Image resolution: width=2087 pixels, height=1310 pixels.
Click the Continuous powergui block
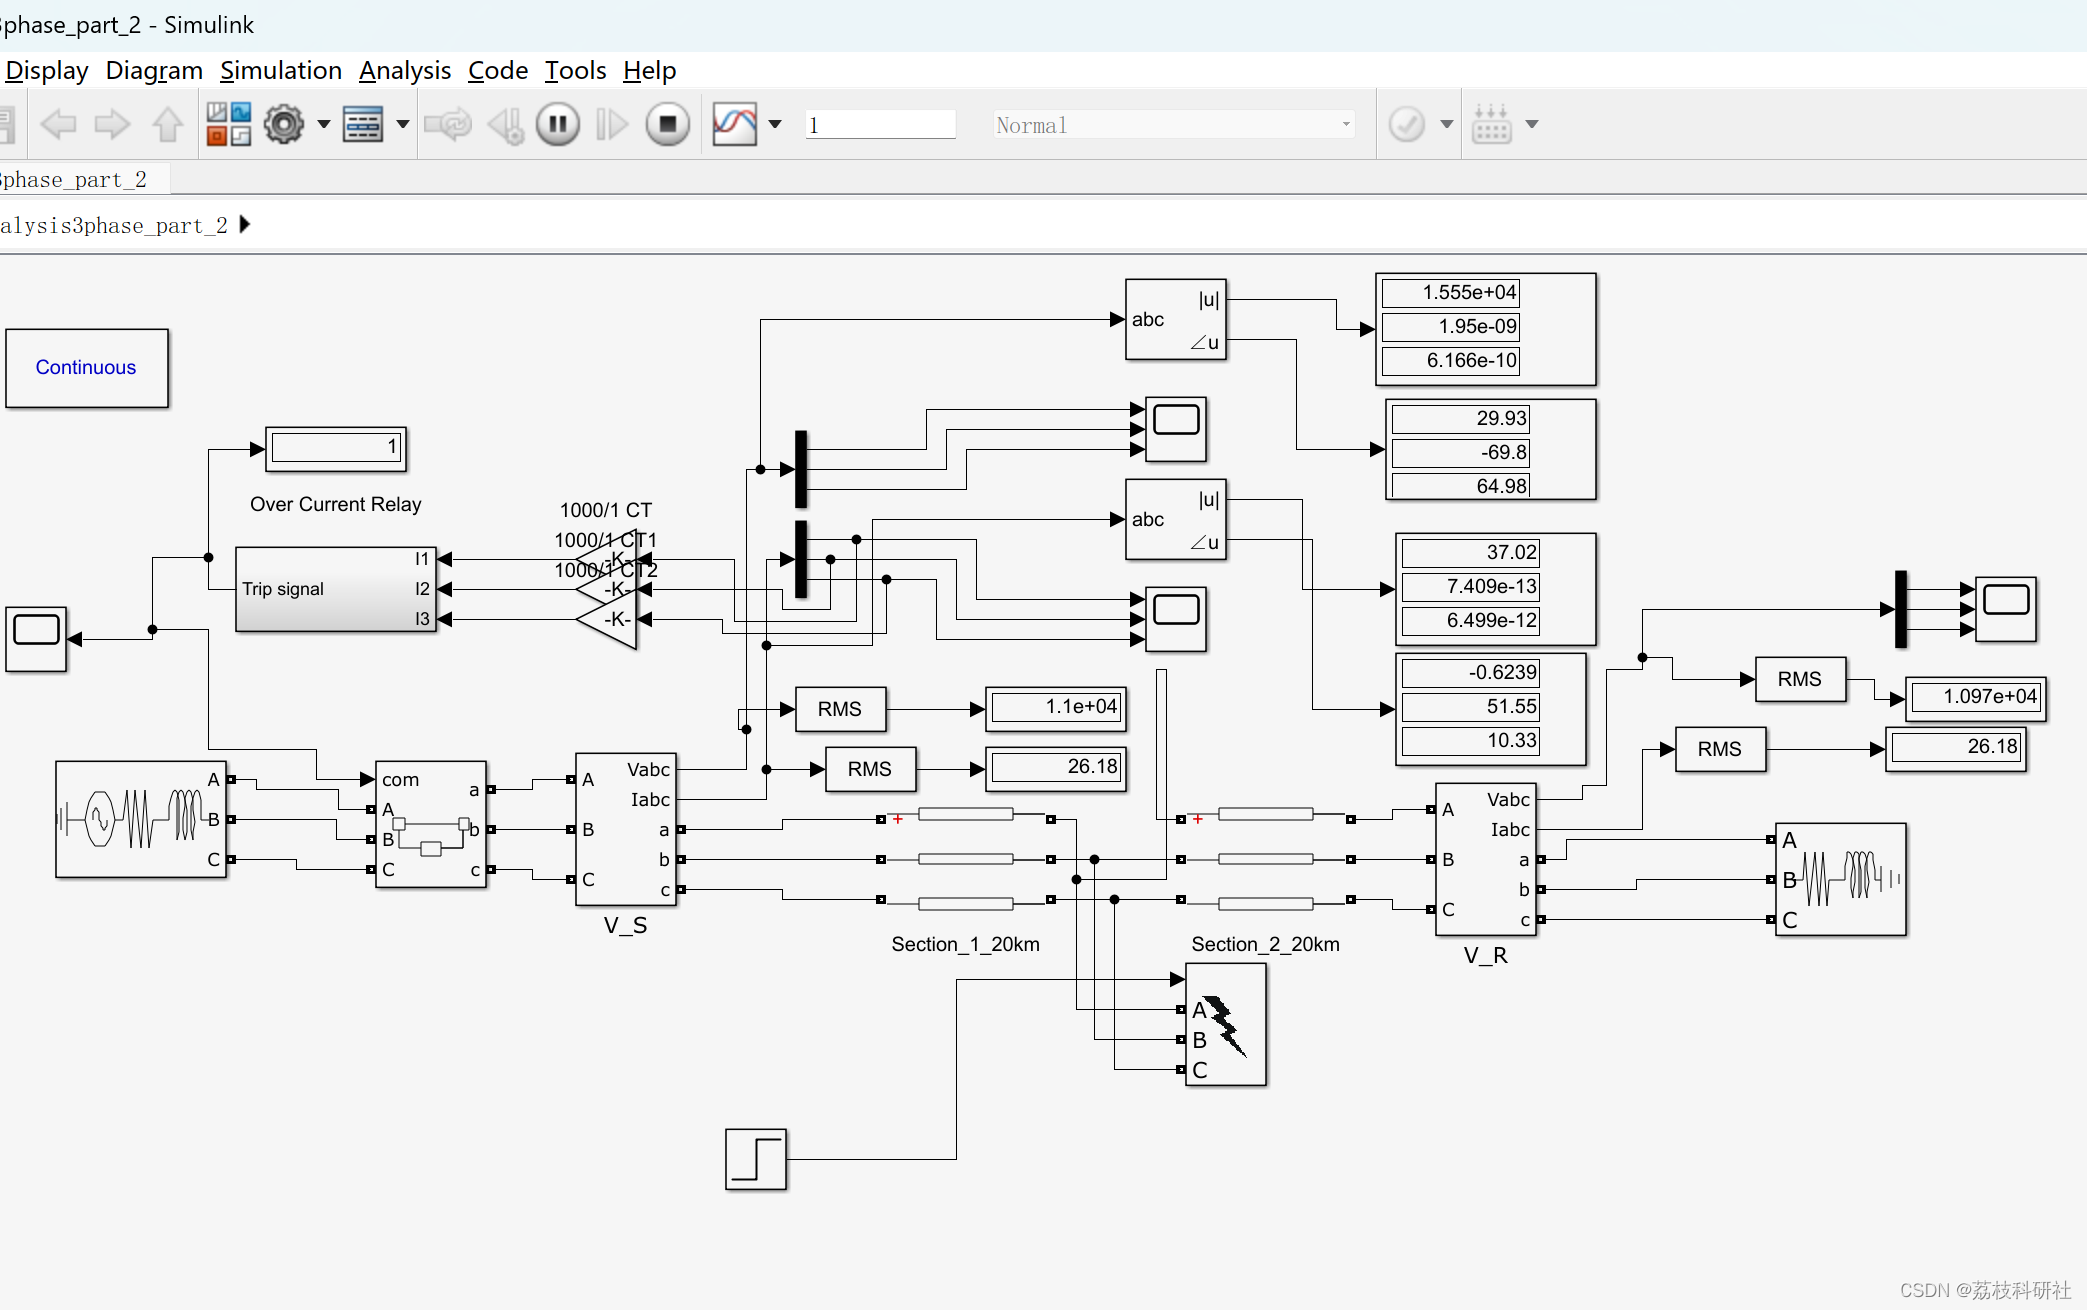coord(87,368)
